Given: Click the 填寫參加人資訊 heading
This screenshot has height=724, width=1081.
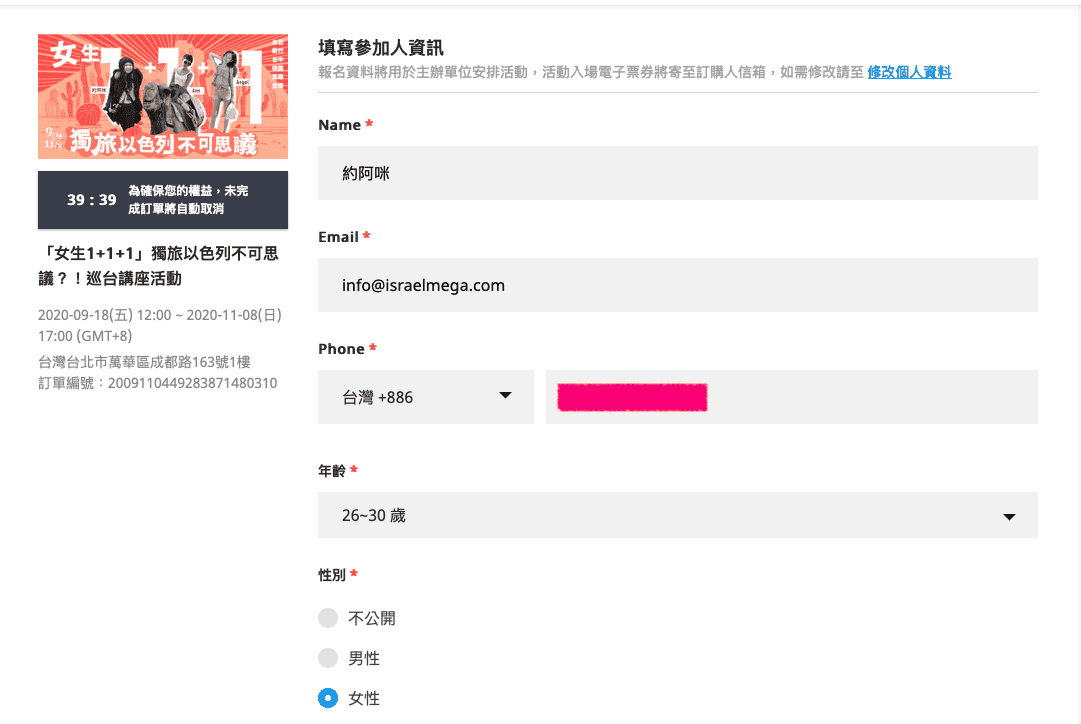Looking at the screenshot, I should click(x=381, y=48).
